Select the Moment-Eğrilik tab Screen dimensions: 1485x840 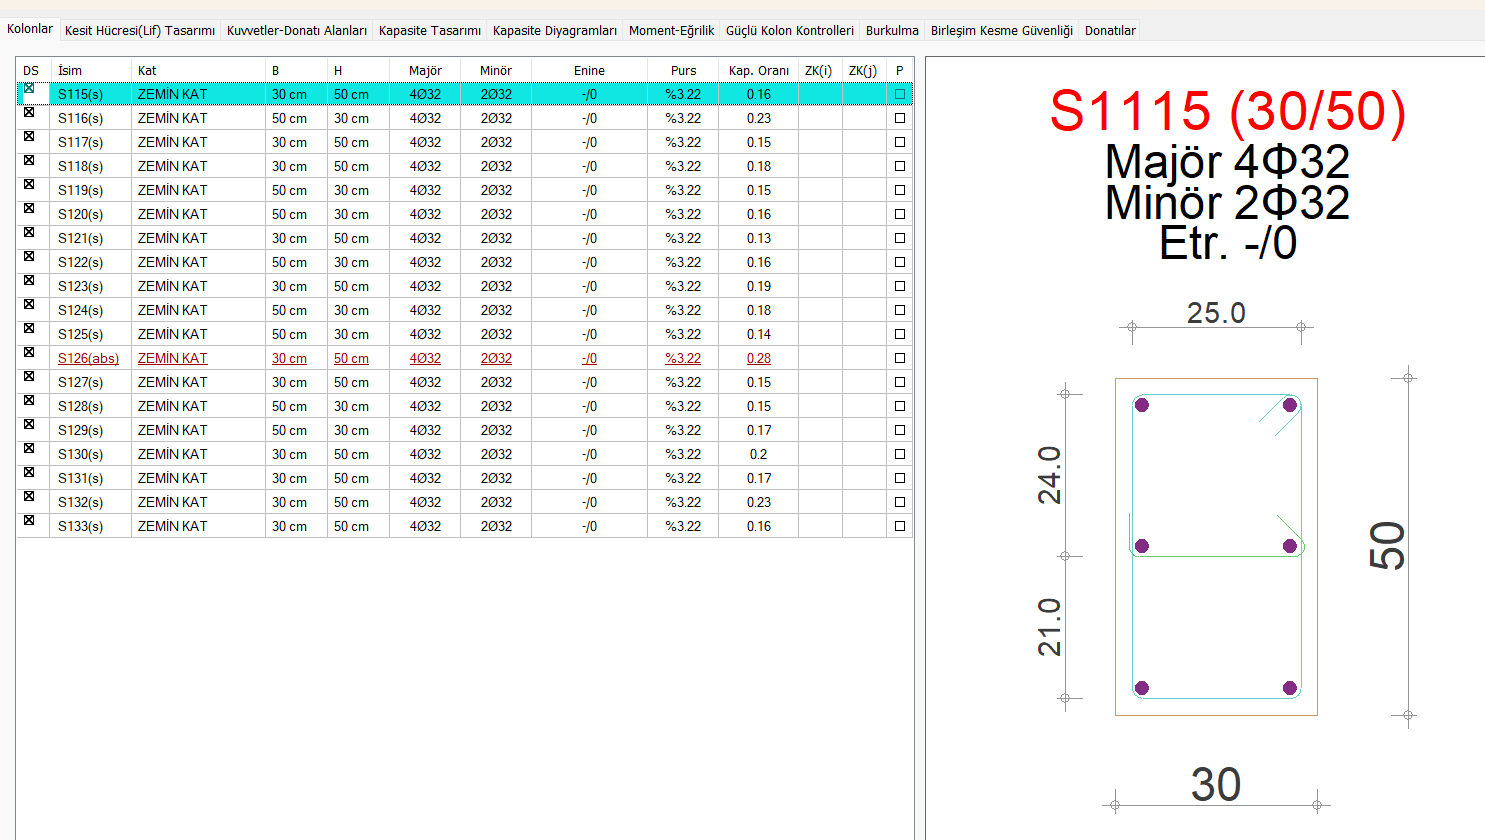(x=671, y=31)
